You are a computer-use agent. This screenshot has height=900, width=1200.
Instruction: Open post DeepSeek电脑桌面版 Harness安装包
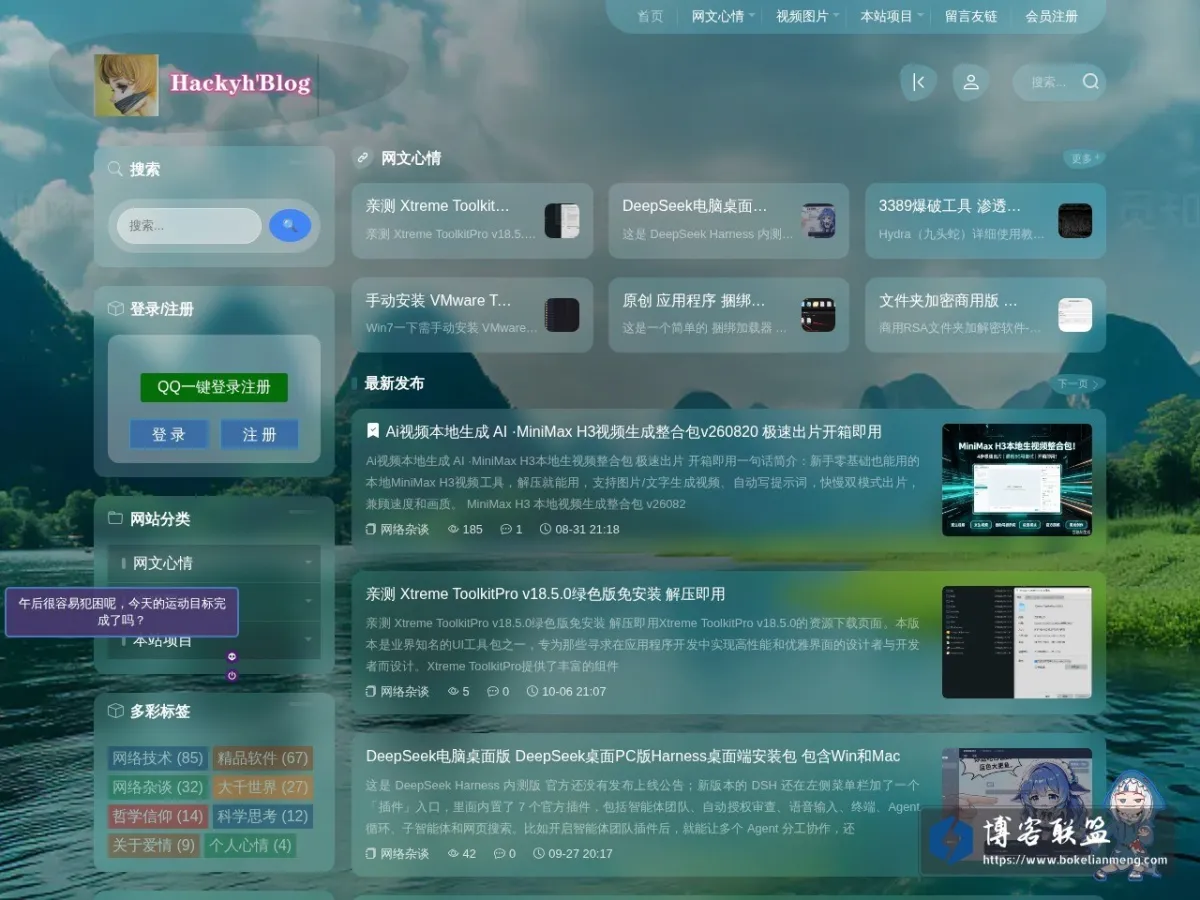click(x=633, y=755)
